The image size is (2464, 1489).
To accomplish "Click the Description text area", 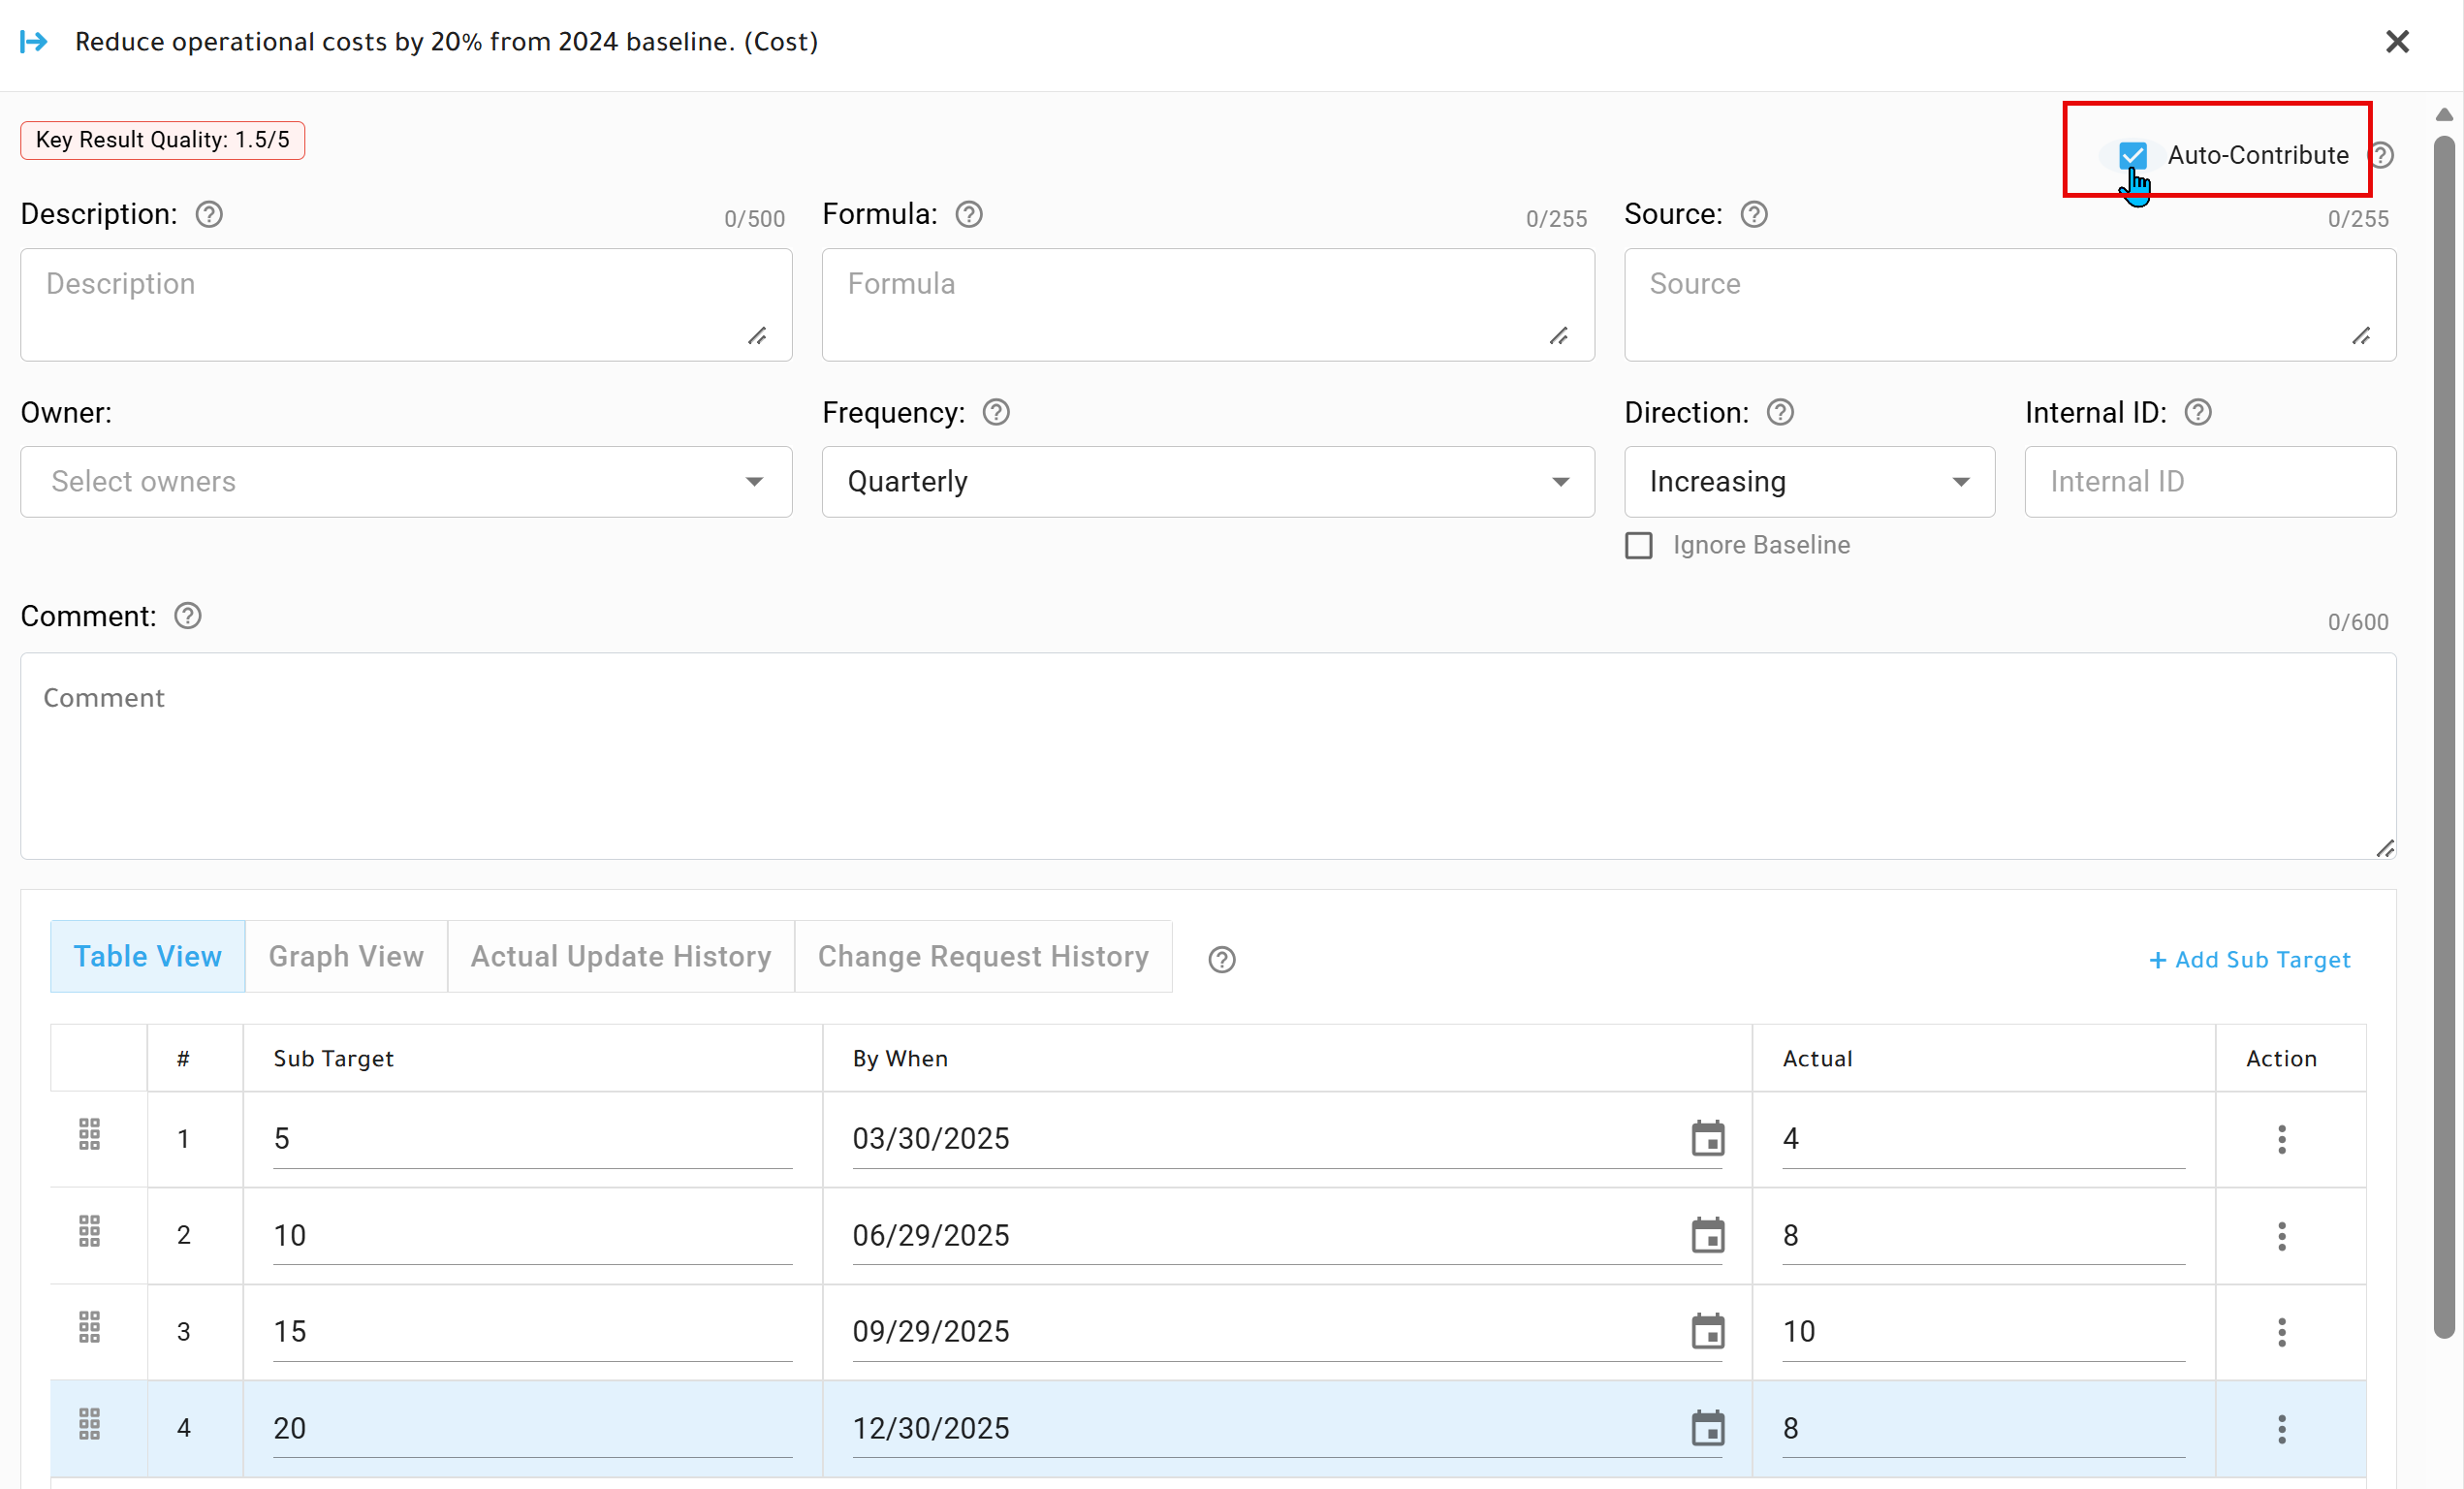I will coord(406,305).
